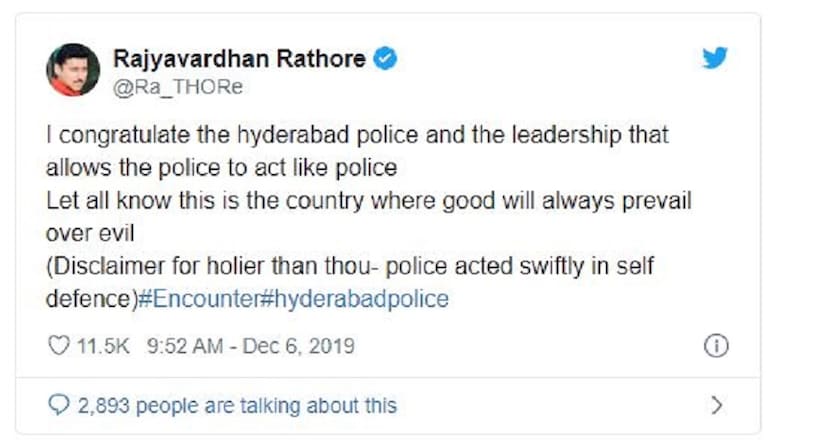Click the Dec 6, 2019 date
Image resolution: width=827 pixels, height=447 pixels.
300,347
